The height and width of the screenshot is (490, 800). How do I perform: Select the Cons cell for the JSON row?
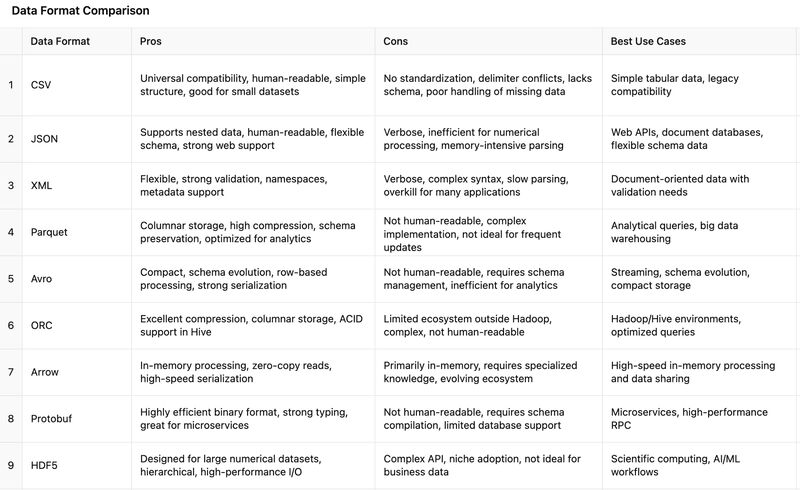475,139
